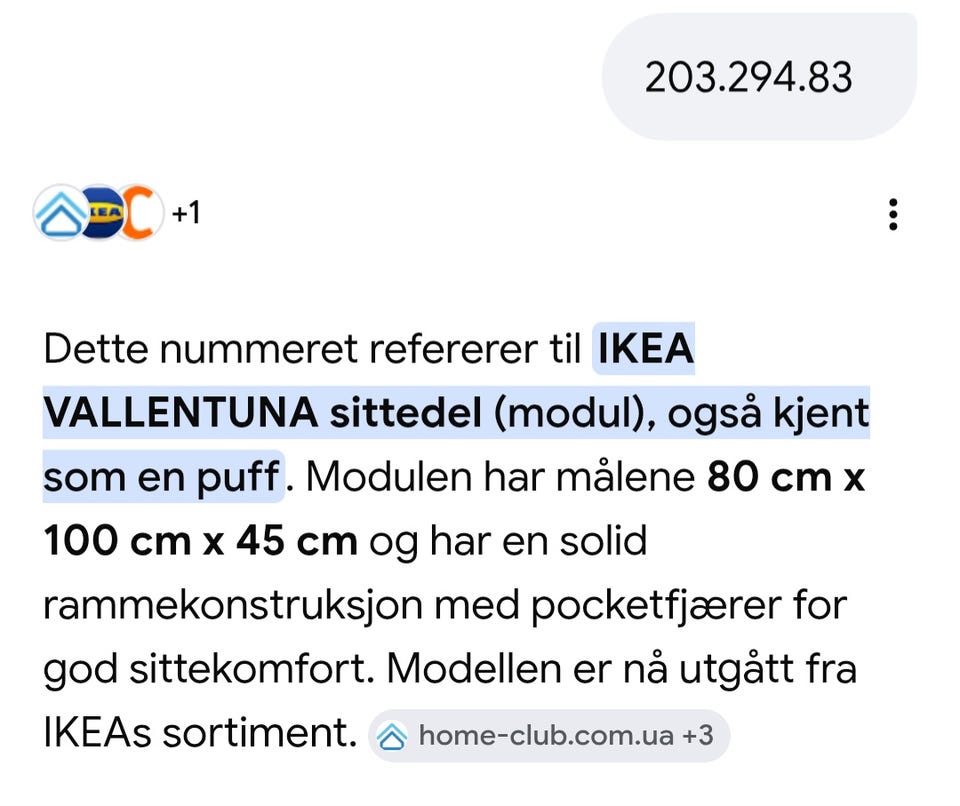Click the word 'pocketfjærer' in the answer
960x806 pixels.
point(656,606)
